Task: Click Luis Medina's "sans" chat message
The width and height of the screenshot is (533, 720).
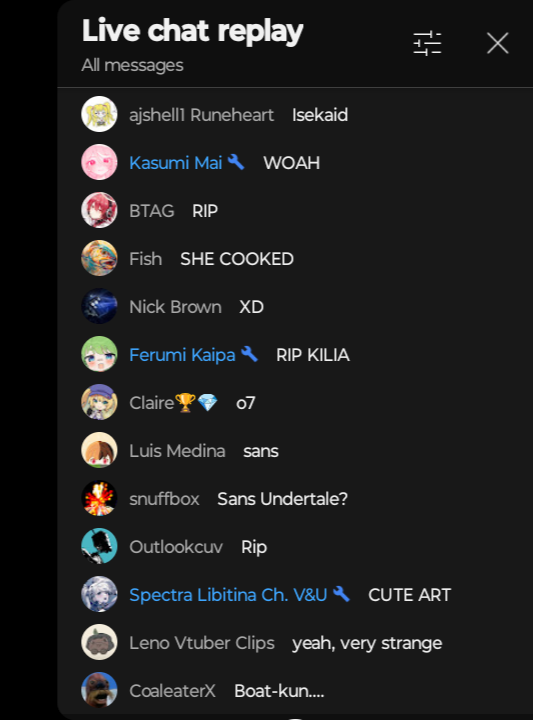Action: [x=261, y=451]
